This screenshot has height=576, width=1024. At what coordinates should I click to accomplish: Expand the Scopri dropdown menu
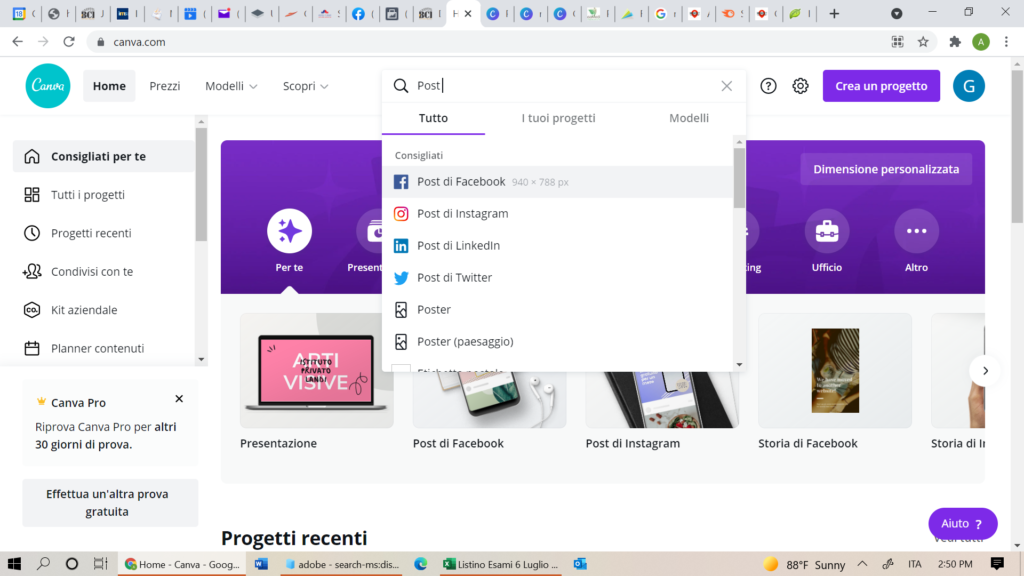(x=305, y=86)
